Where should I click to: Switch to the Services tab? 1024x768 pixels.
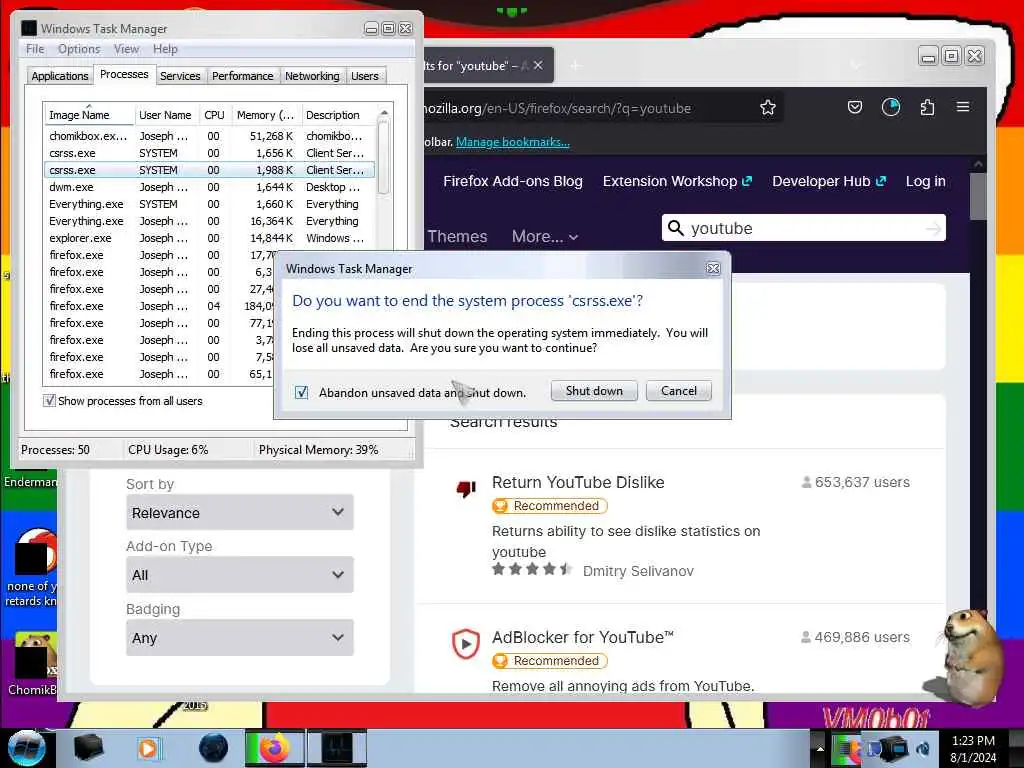pos(180,76)
